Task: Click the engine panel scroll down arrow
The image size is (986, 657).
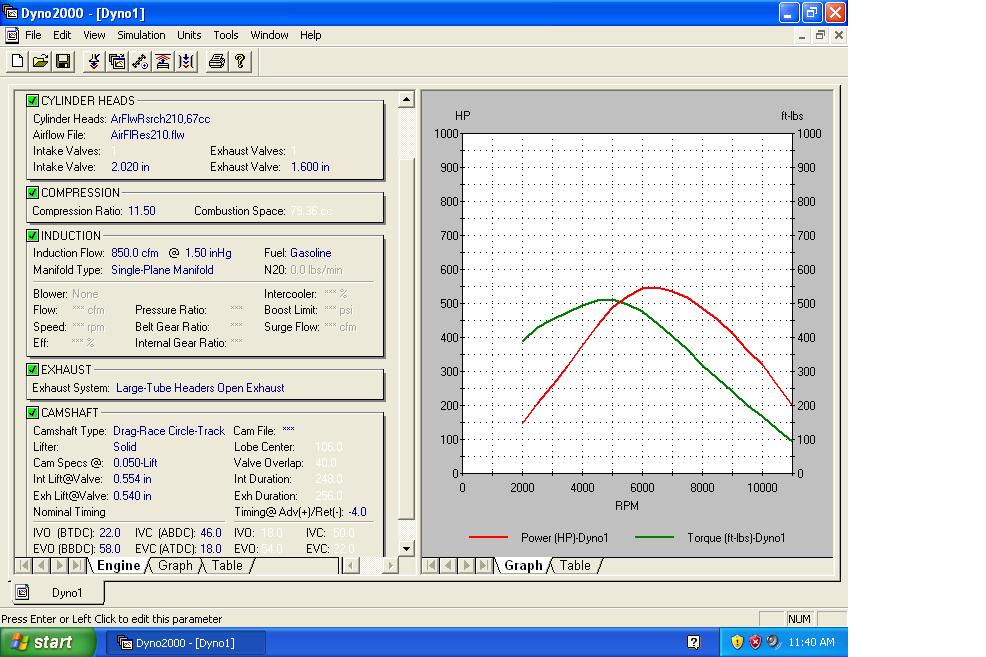Action: point(406,548)
